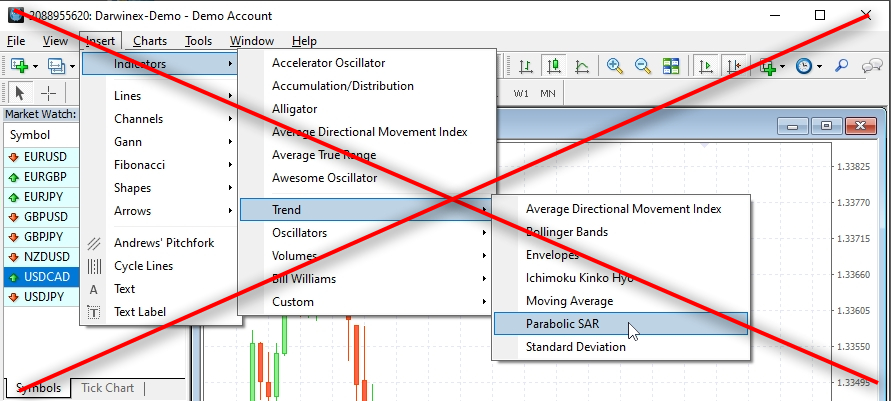Choose Andrews' Pitchfork from Insert menu

coord(161,243)
